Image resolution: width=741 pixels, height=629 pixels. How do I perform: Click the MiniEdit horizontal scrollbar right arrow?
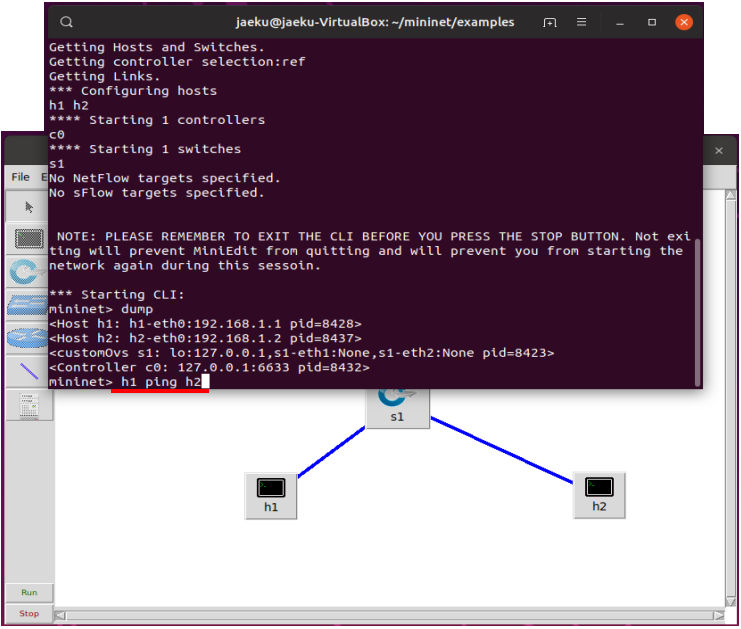[719, 616]
